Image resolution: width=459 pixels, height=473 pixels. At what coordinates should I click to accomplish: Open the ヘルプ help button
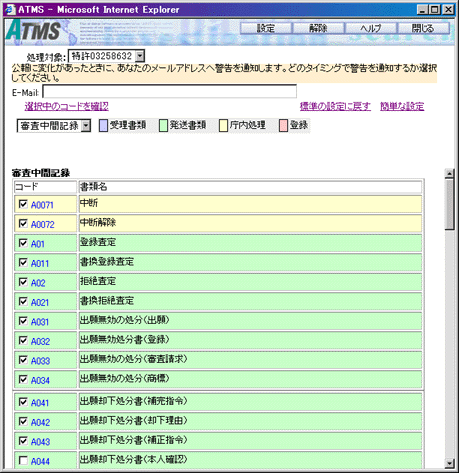pyautogui.click(x=371, y=28)
